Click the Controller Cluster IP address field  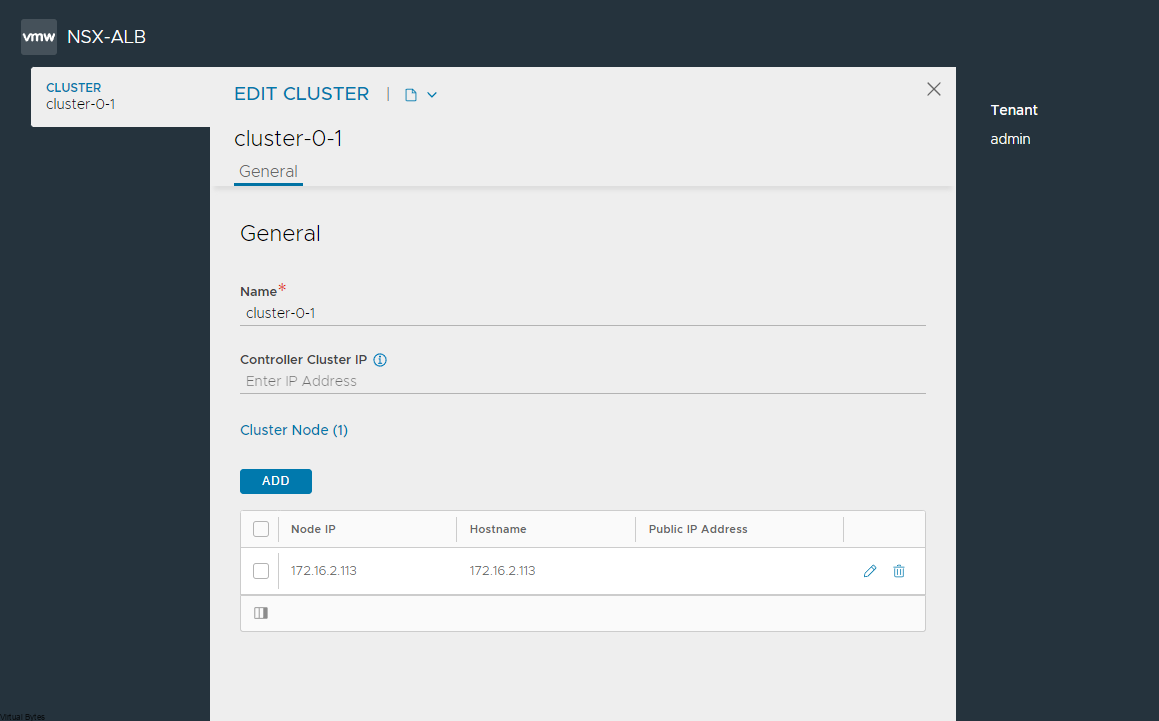click(582, 381)
